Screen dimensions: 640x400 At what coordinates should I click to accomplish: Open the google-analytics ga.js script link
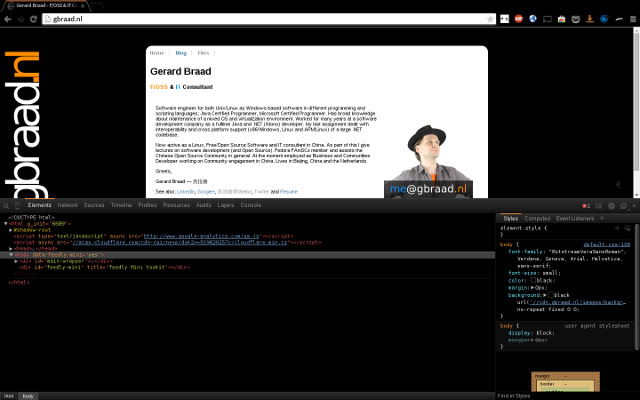click(x=201, y=236)
